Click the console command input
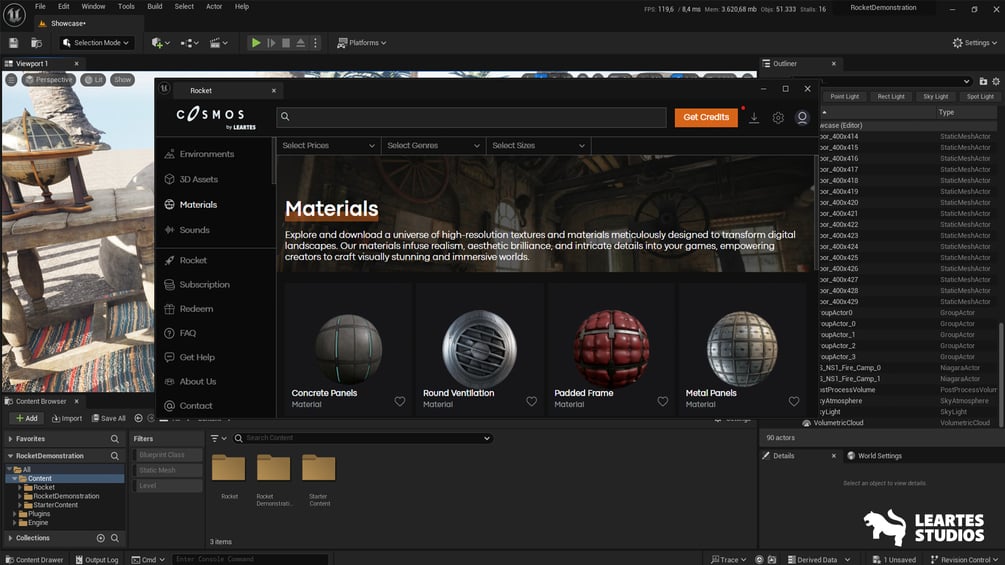Viewport: 1005px width, 565px height. click(250, 560)
